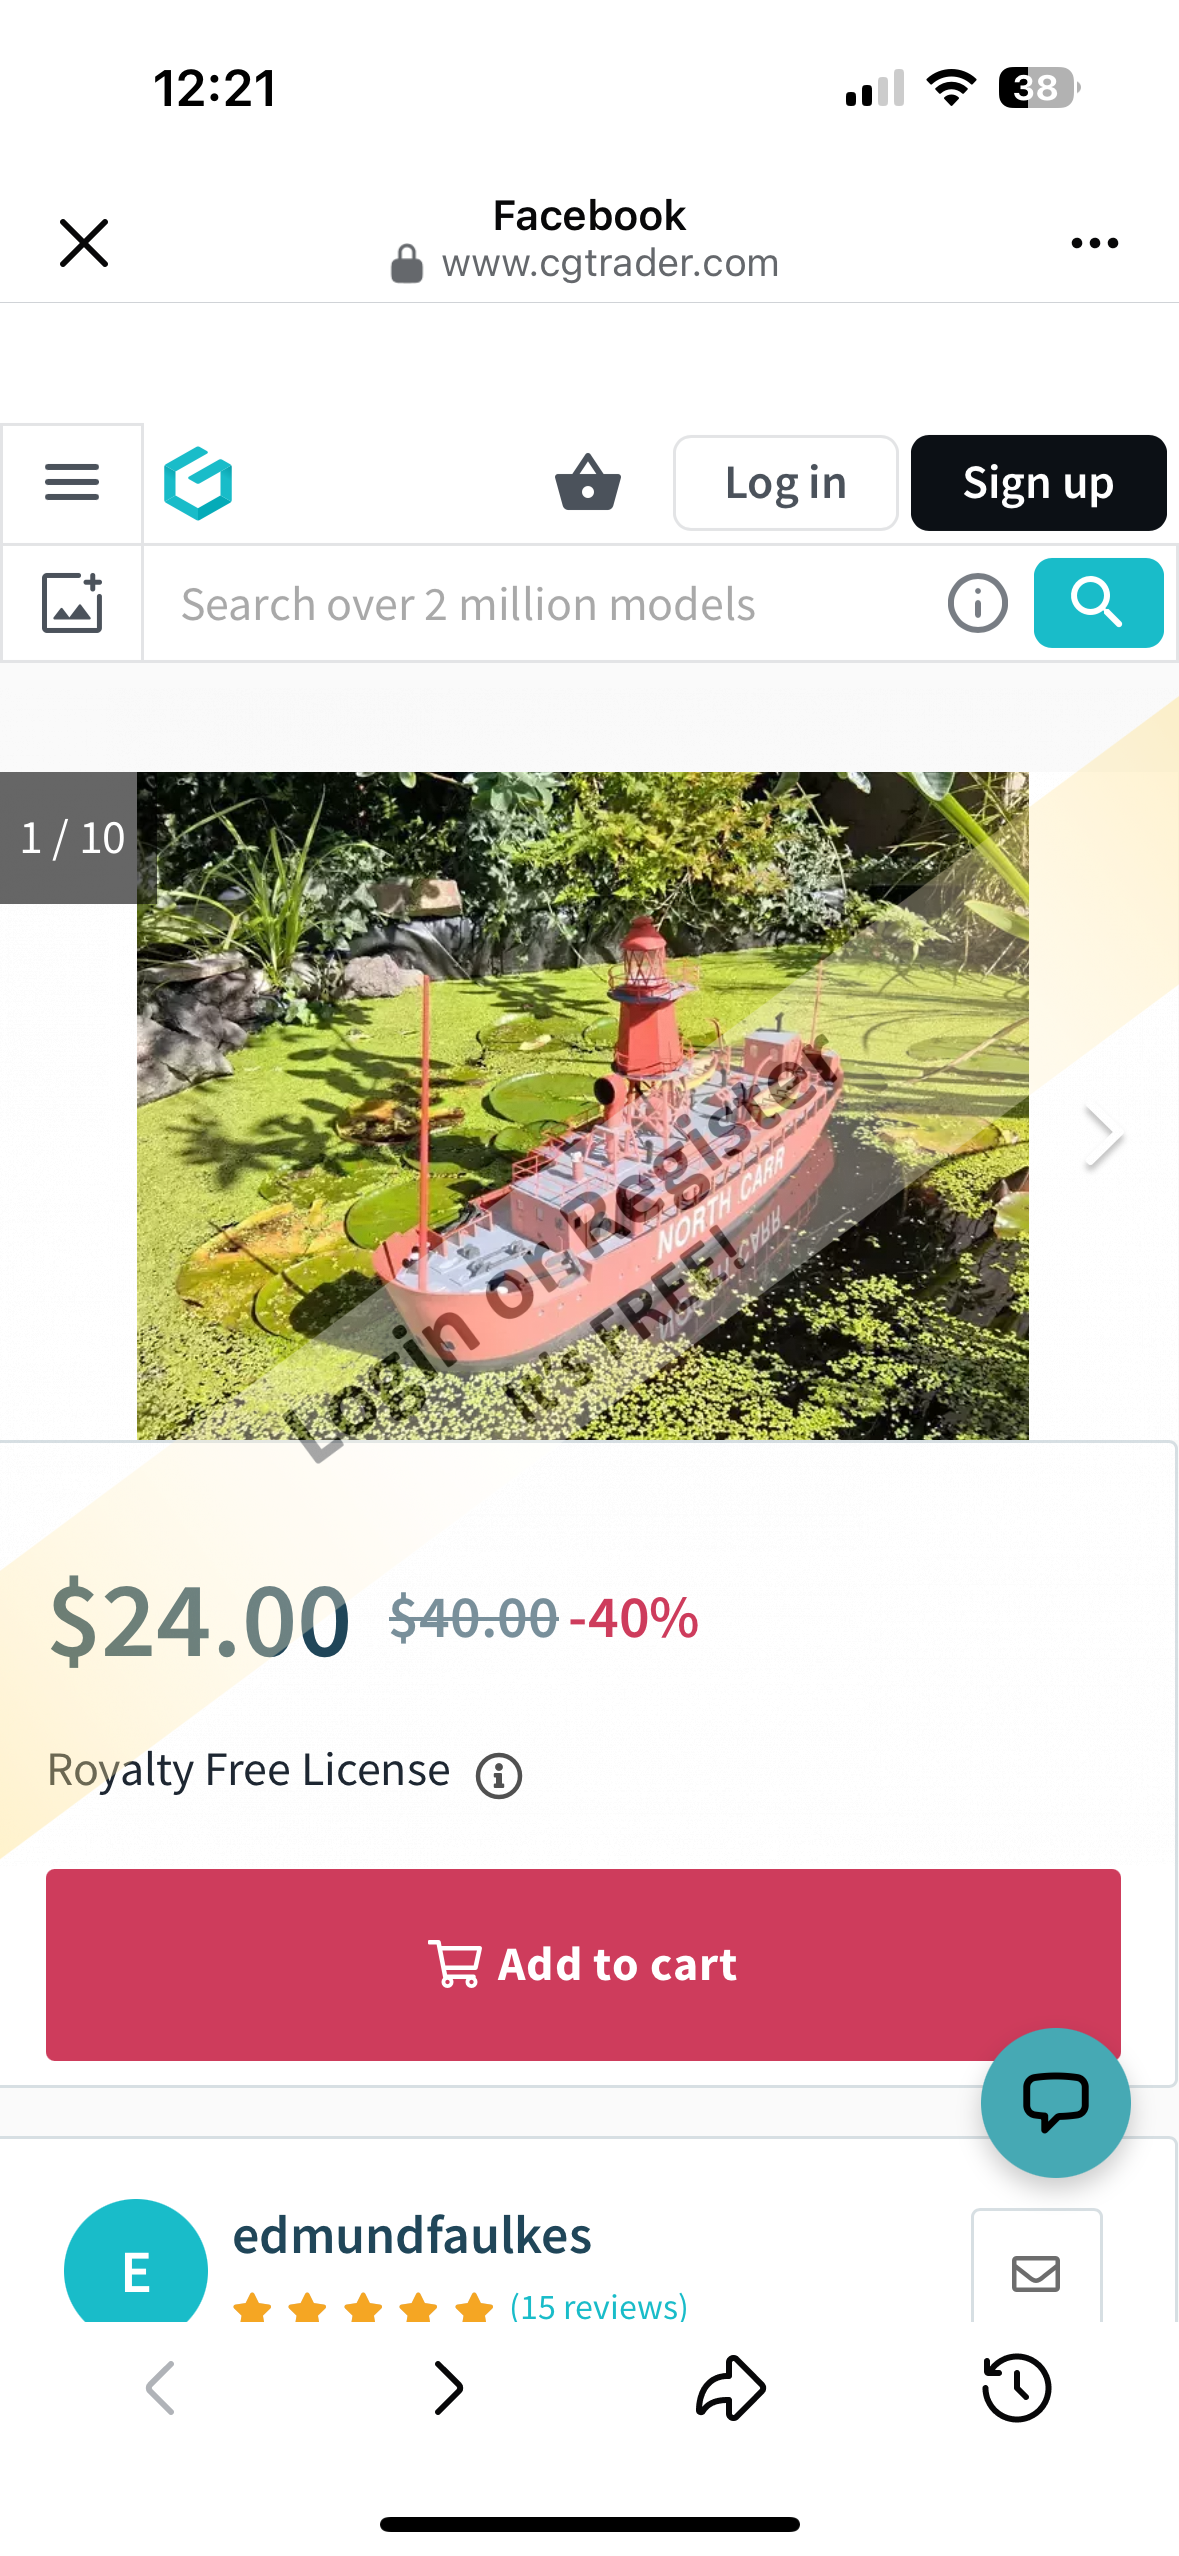Select the image search upload icon

(72, 603)
